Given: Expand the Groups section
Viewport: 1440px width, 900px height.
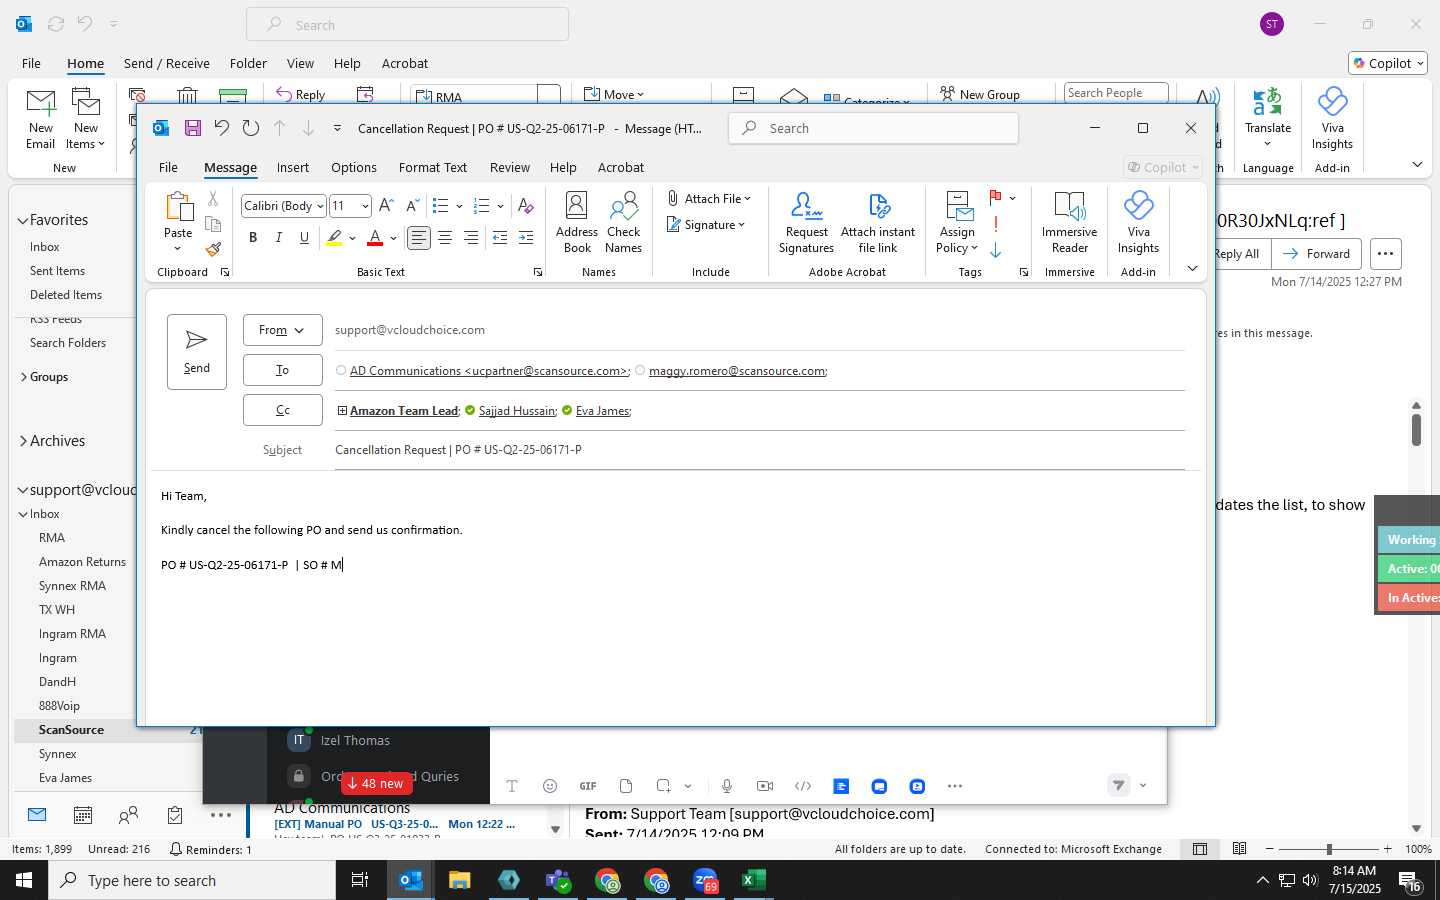Looking at the screenshot, I should click(23, 377).
